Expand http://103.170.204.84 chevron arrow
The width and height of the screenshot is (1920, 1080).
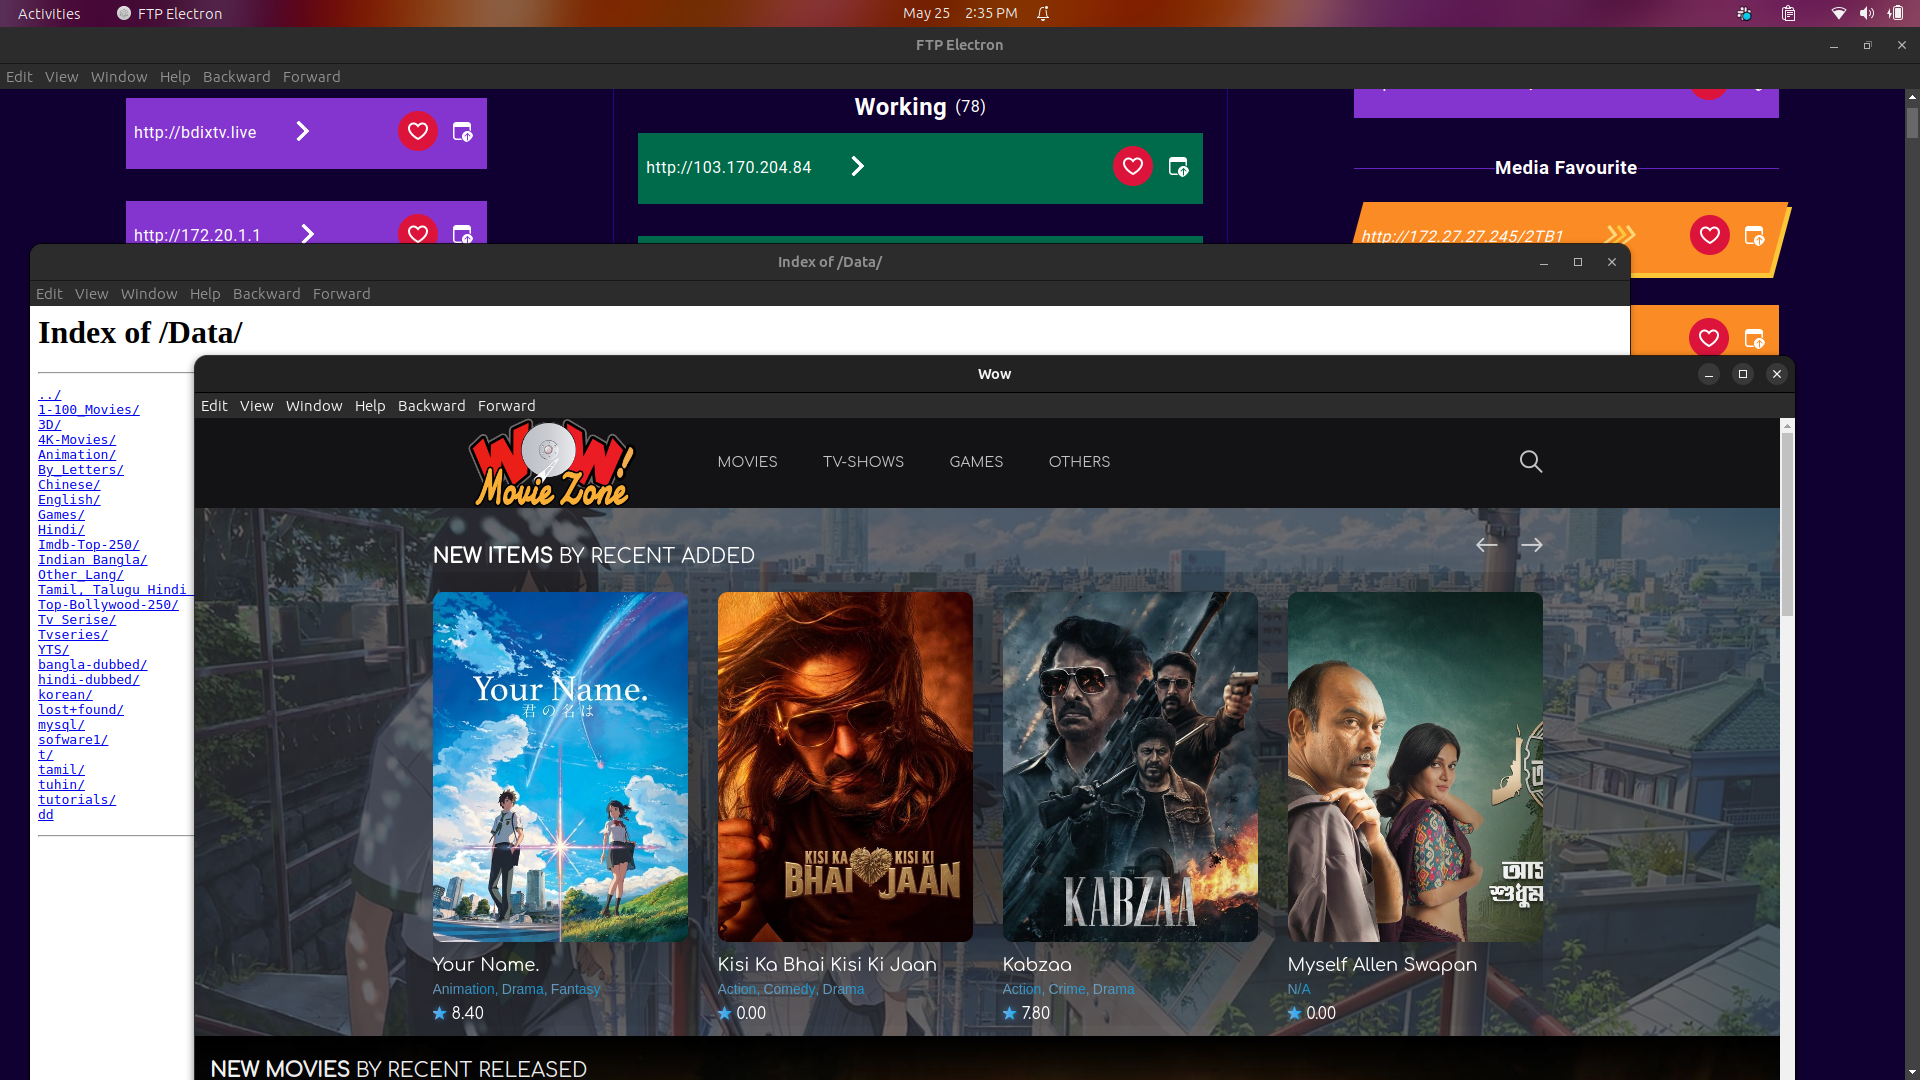(857, 166)
